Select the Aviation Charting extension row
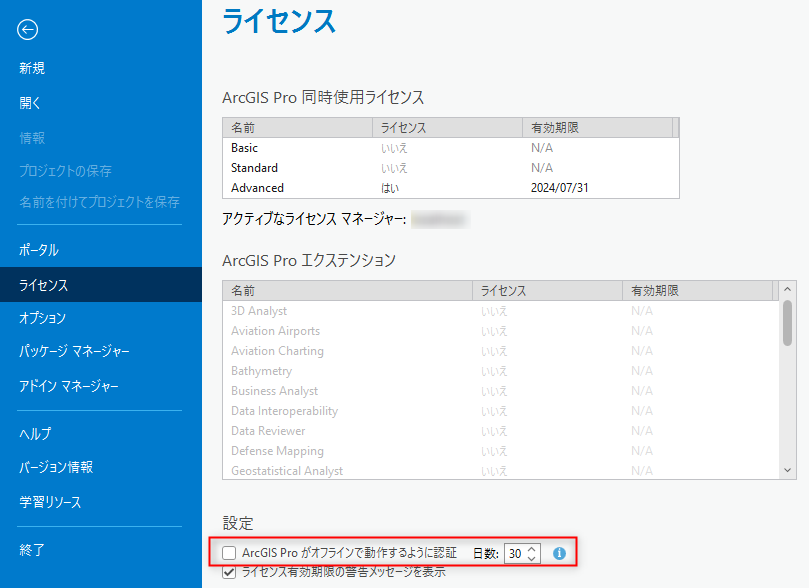 pos(500,351)
